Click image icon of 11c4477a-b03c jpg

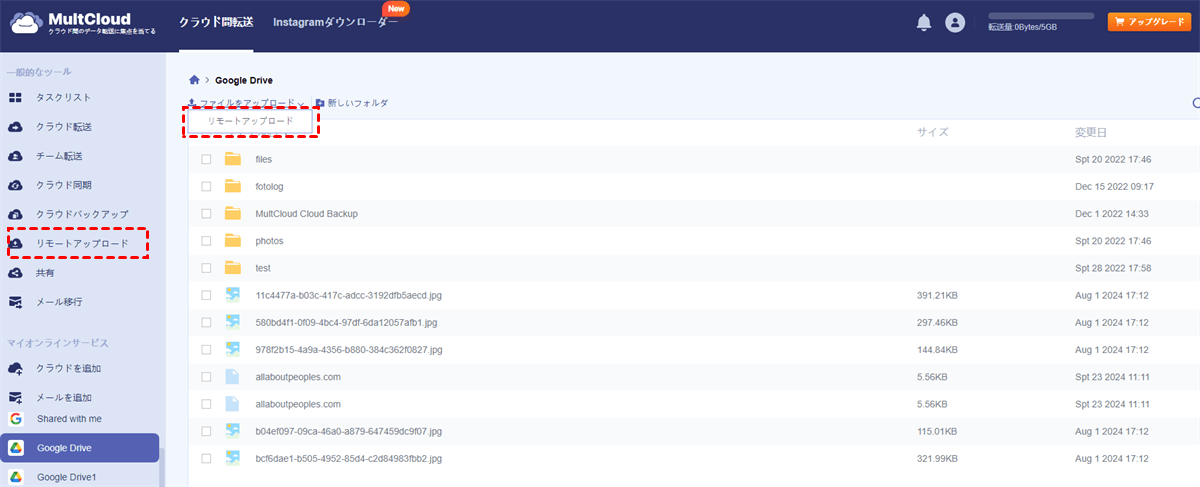[x=233, y=295]
